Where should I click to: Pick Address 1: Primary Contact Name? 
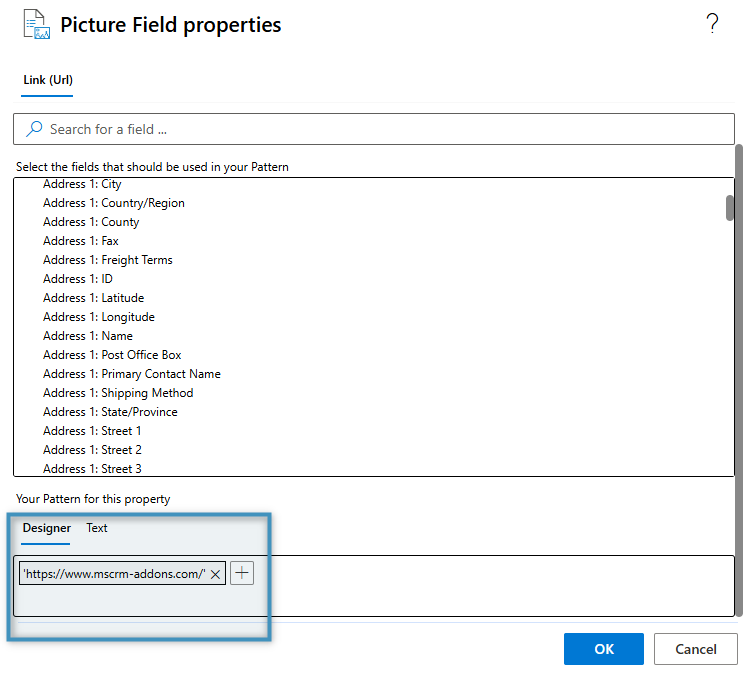click(131, 374)
